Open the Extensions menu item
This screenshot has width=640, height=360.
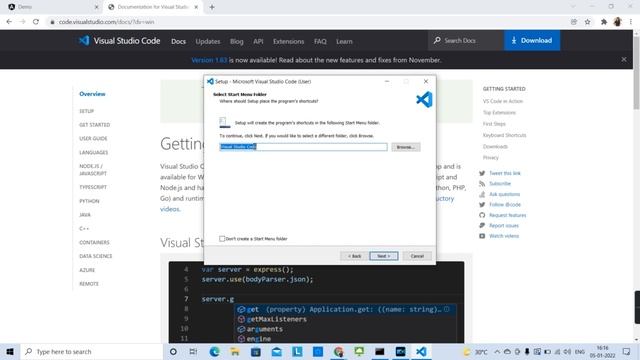(289, 41)
